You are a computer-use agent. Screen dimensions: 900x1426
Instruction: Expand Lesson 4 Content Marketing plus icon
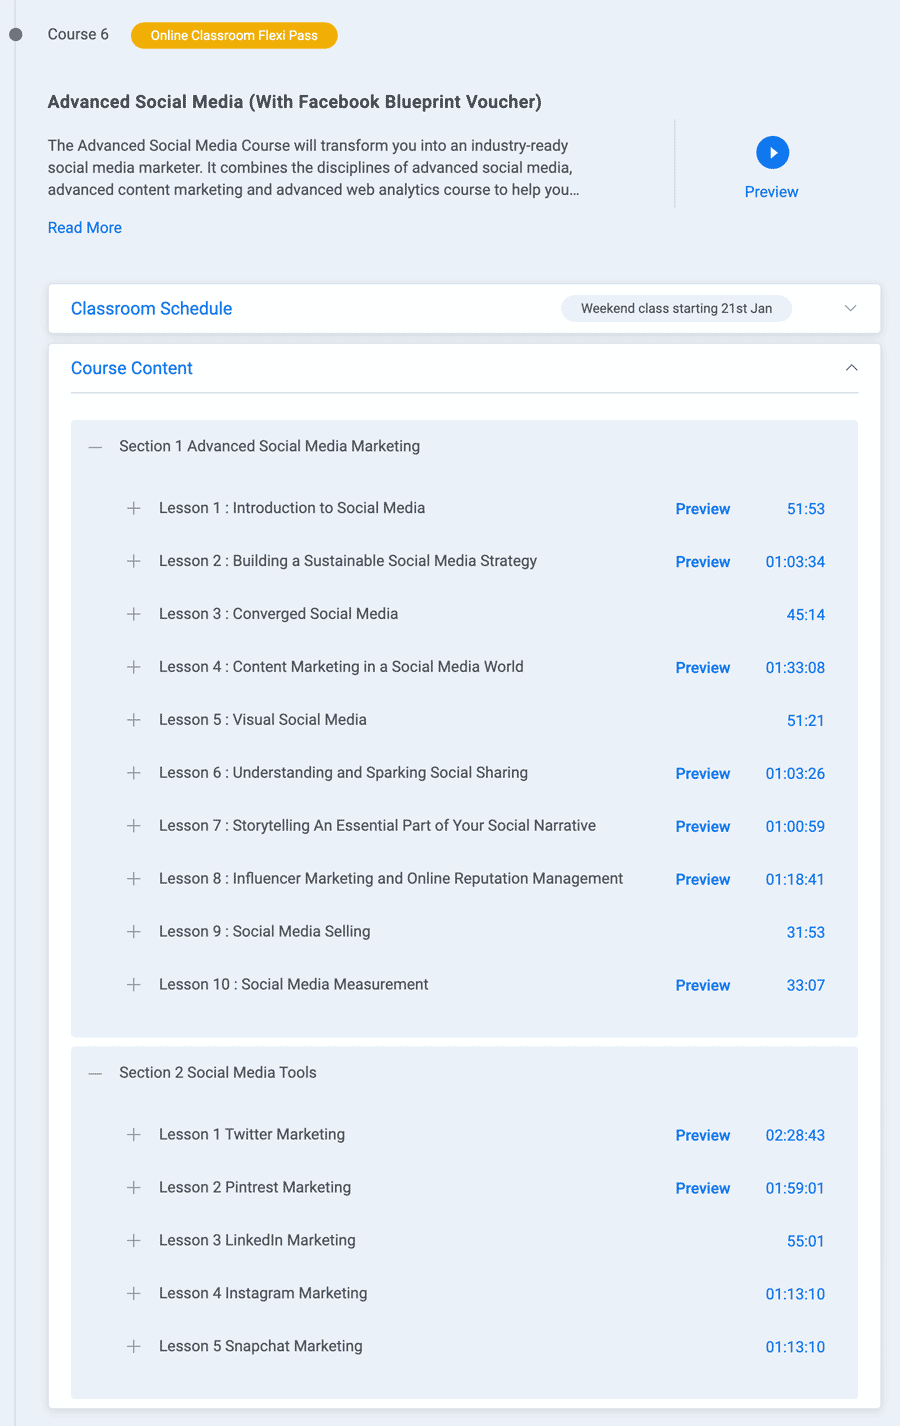133,667
